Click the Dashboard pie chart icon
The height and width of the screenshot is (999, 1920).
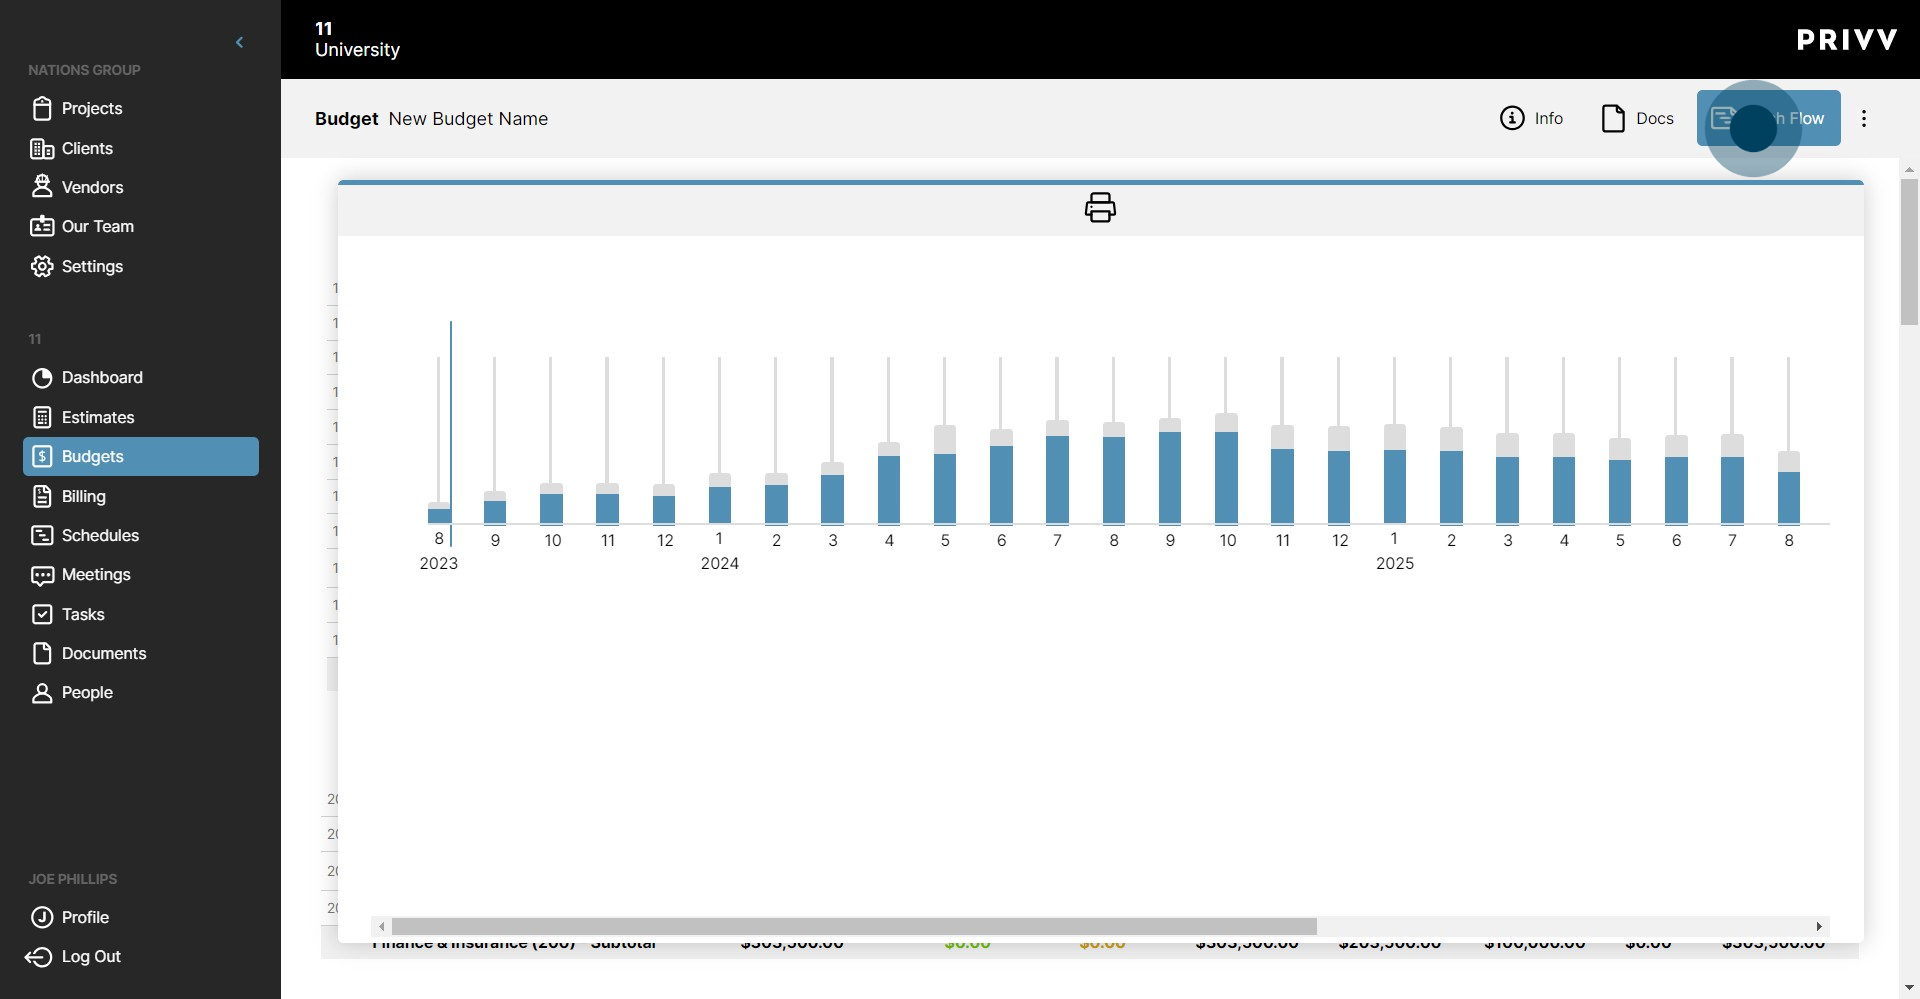pyautogui.click(x=42, y=378)
